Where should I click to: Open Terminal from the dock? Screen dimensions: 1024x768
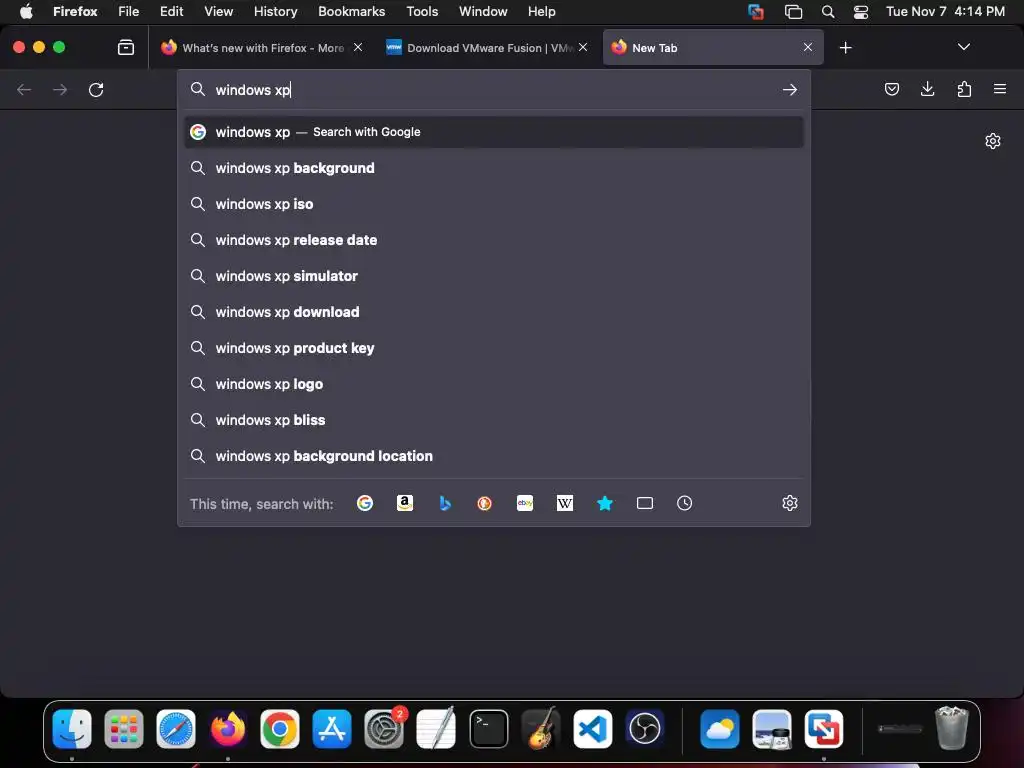click(488, 729)
